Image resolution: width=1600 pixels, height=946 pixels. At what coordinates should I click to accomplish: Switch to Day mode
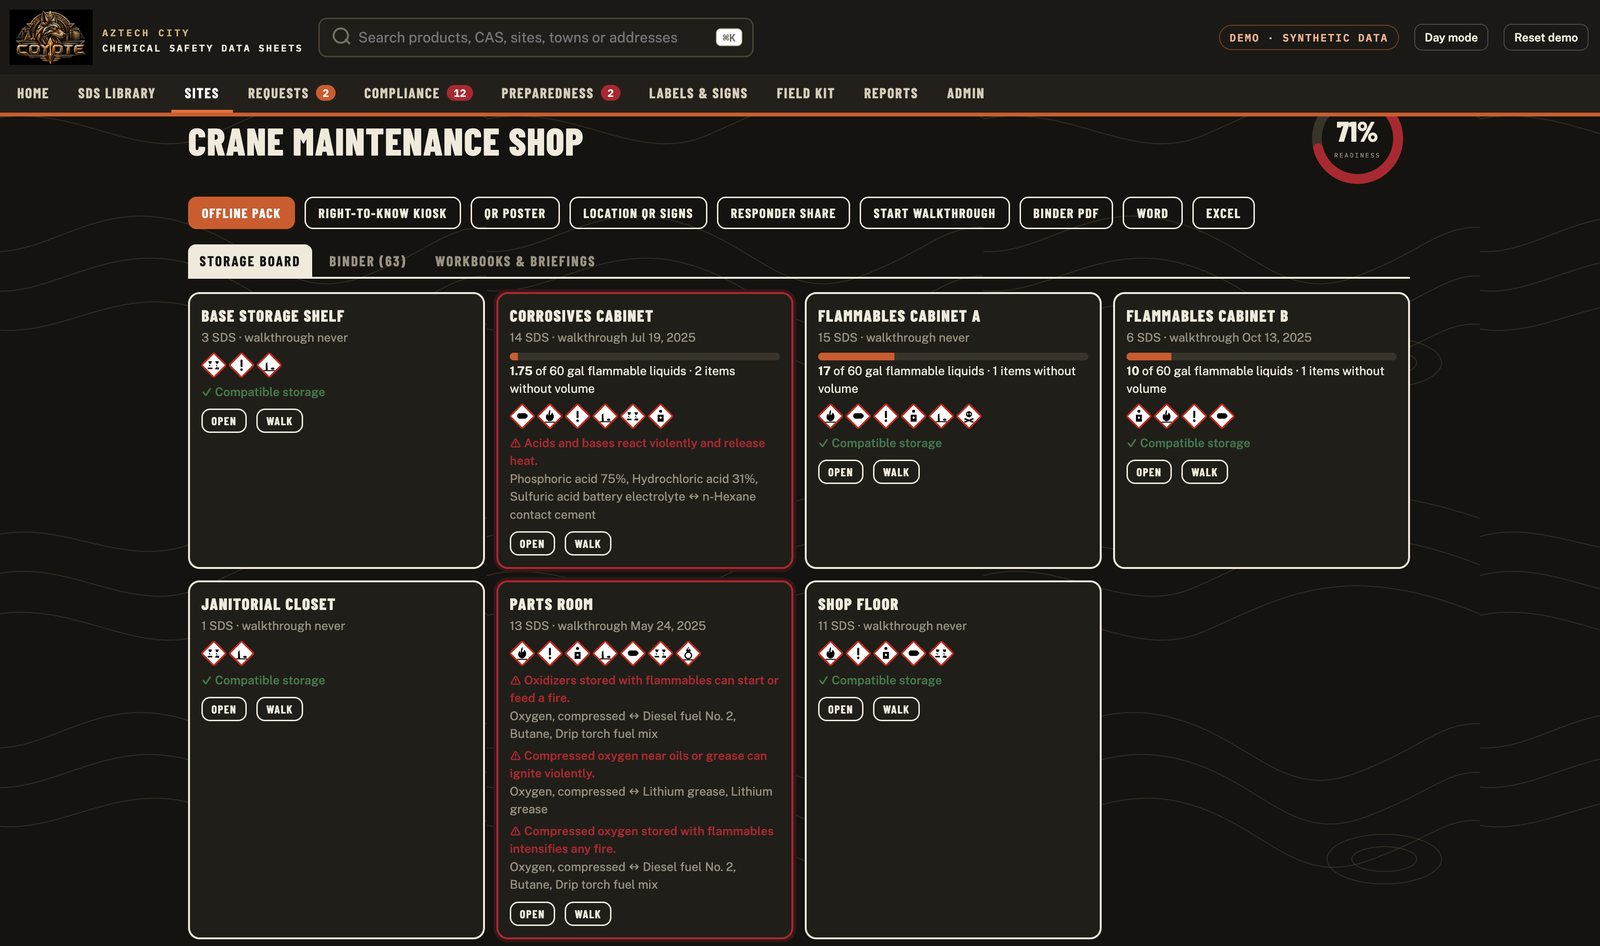coord(1451,37)
